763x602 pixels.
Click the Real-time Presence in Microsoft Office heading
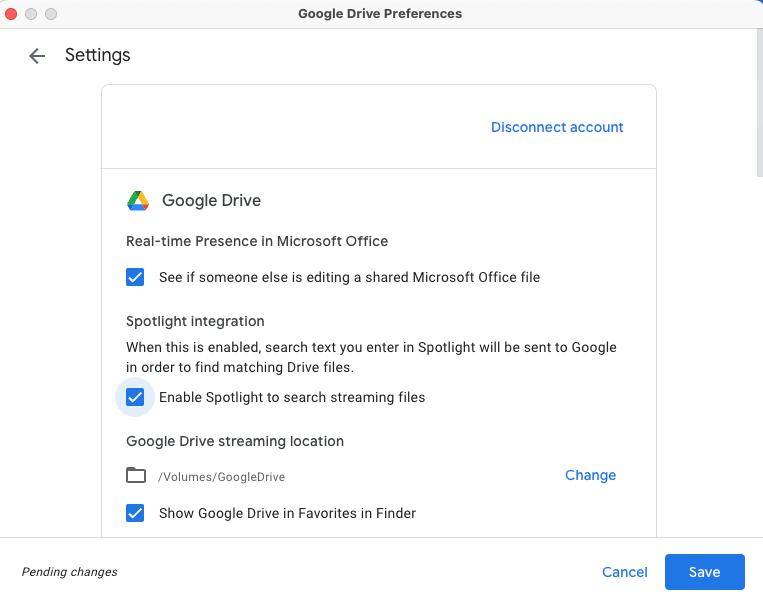(x=257, y=241)
